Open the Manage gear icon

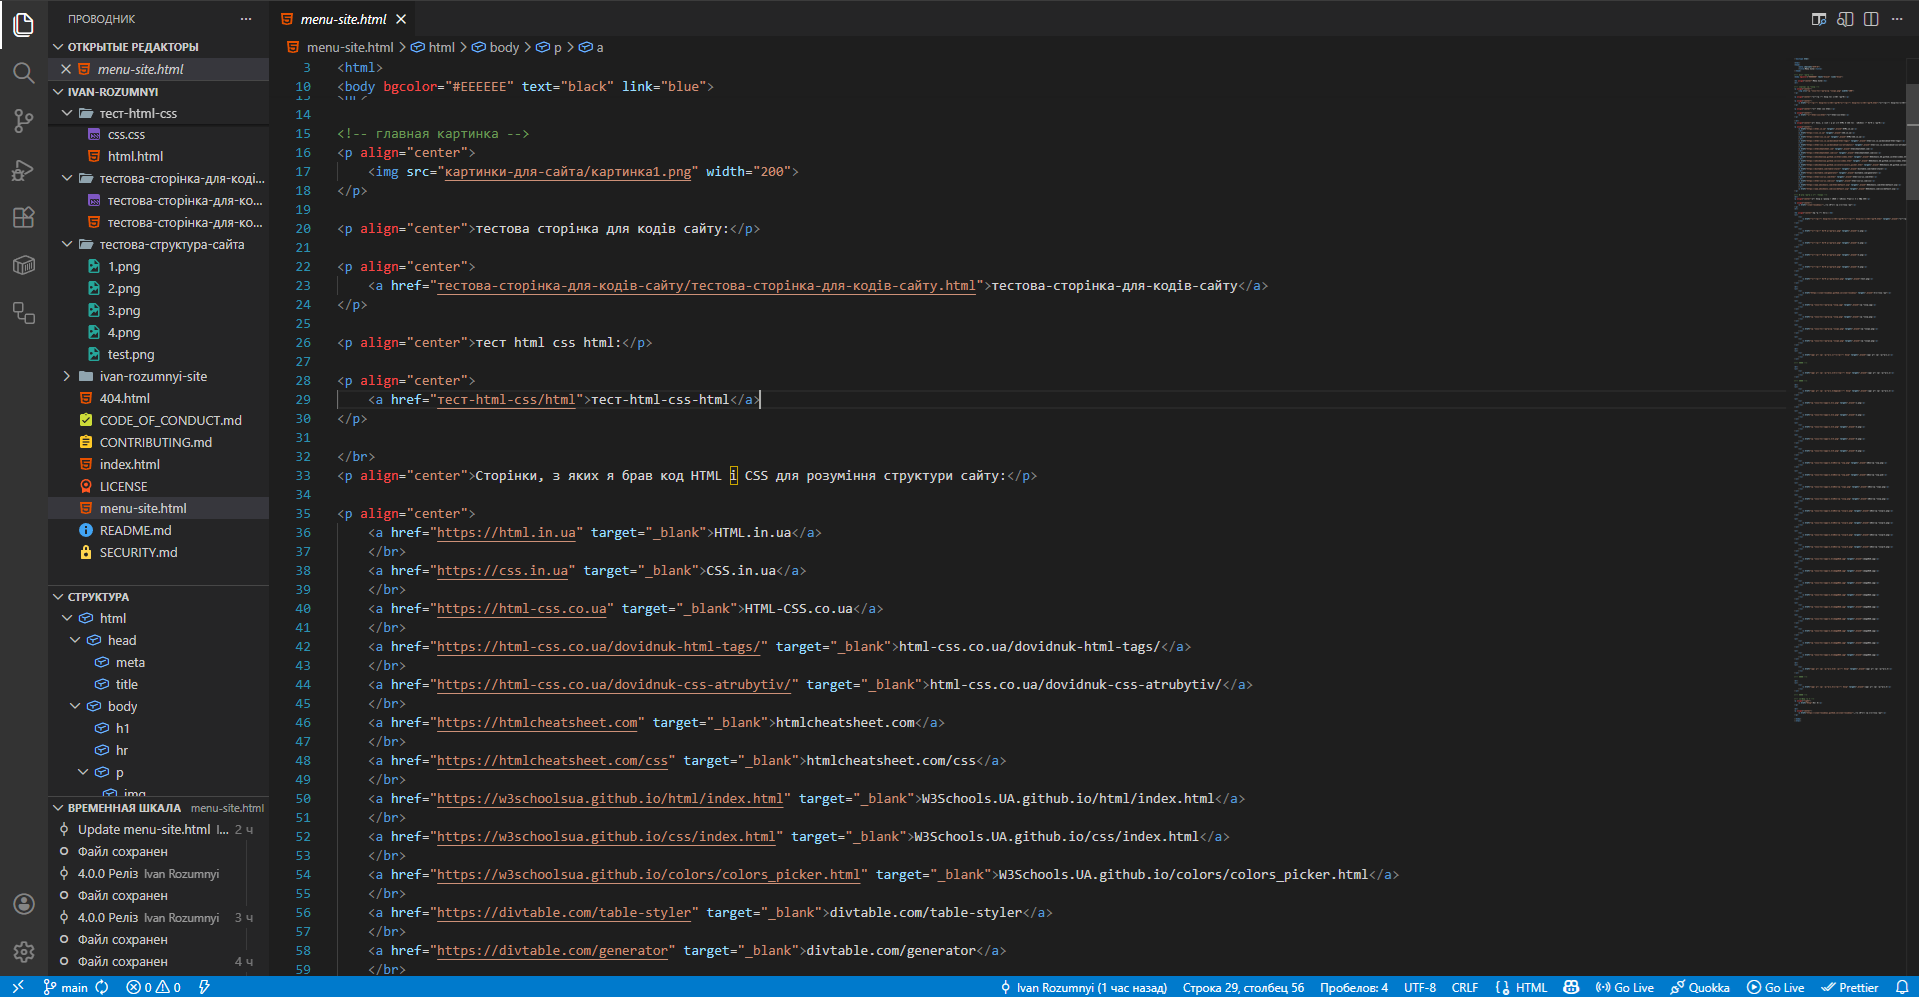(x=23, y=952)
